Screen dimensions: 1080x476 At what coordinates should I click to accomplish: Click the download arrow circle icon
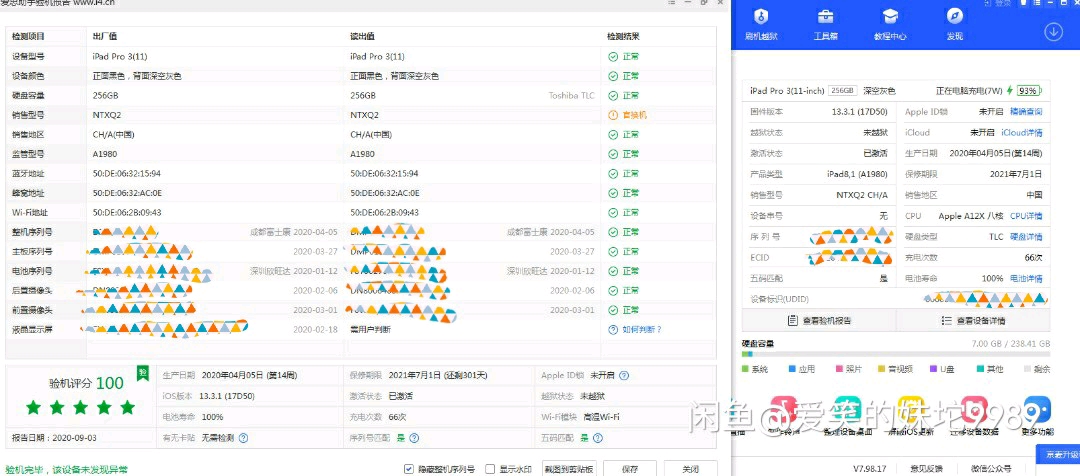[1053, 32]
